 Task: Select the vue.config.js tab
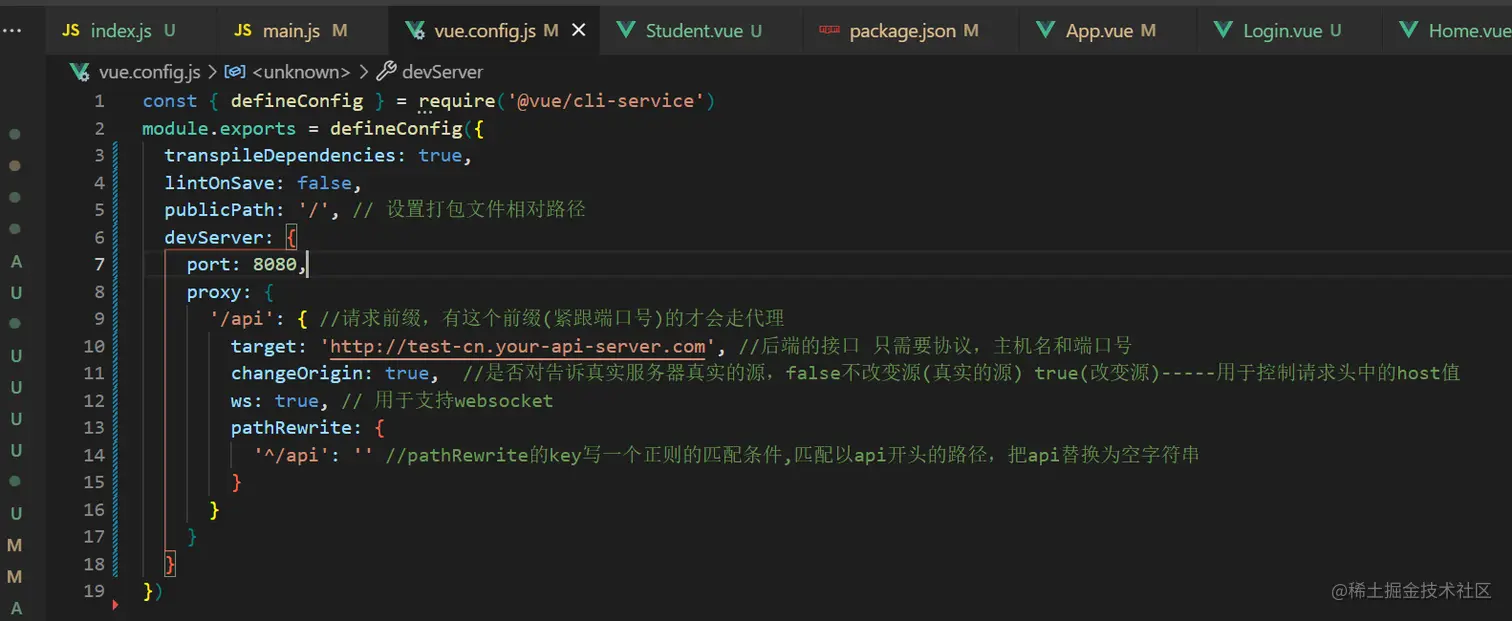click(x=496, y=31)
